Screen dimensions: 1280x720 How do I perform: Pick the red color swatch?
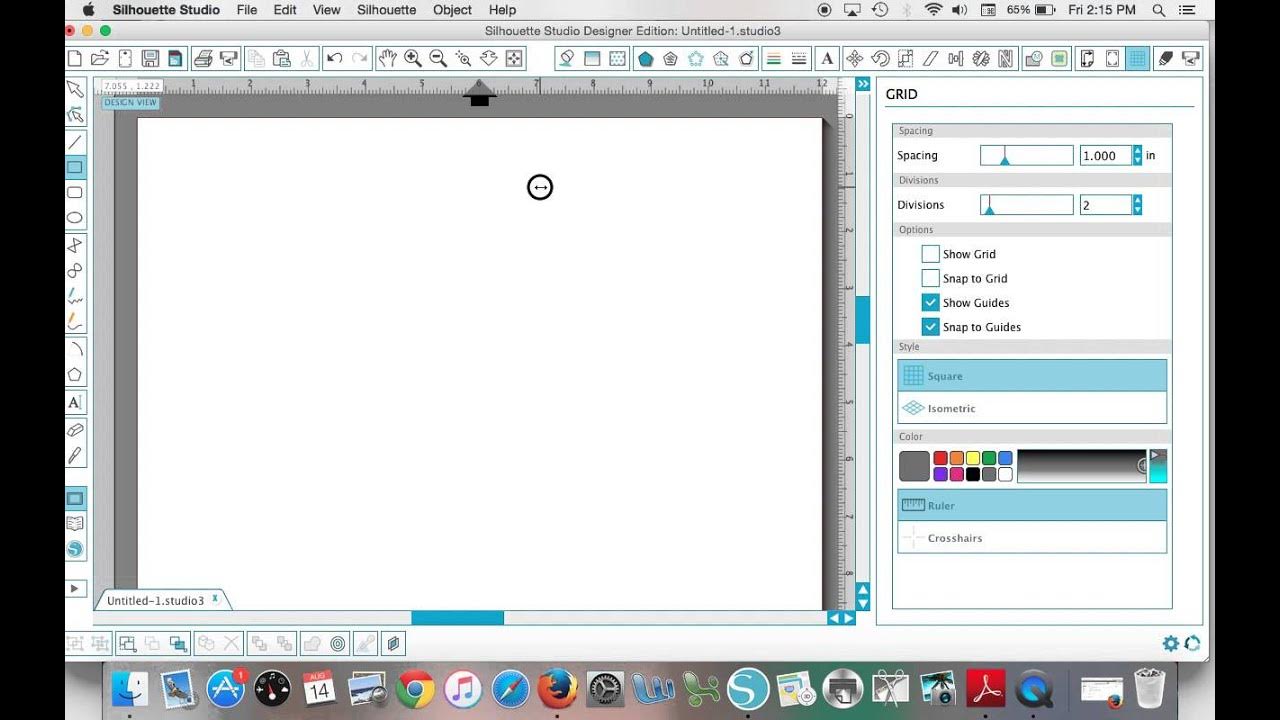pos(940,458)
